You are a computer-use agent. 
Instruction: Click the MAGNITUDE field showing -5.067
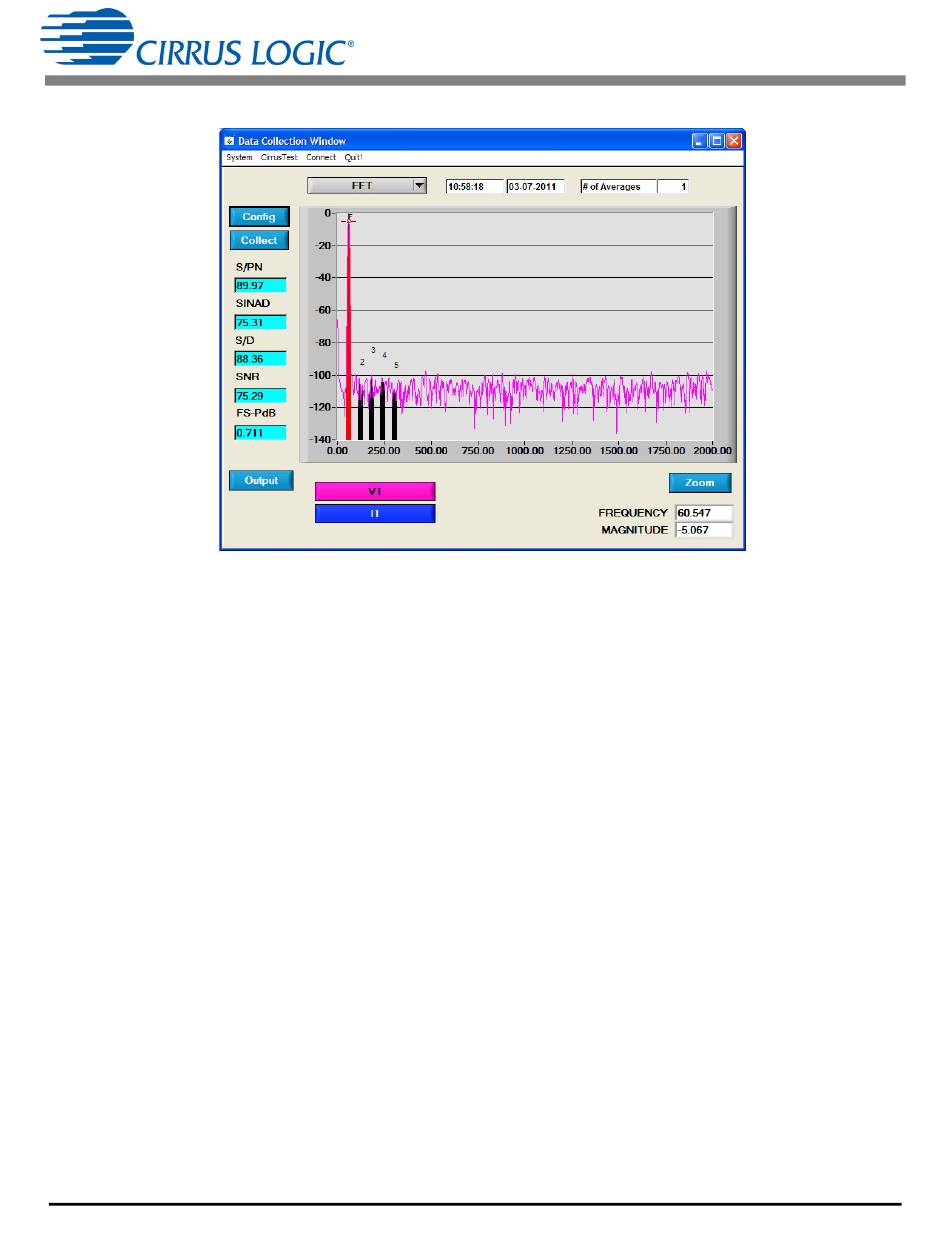[704, 530]
